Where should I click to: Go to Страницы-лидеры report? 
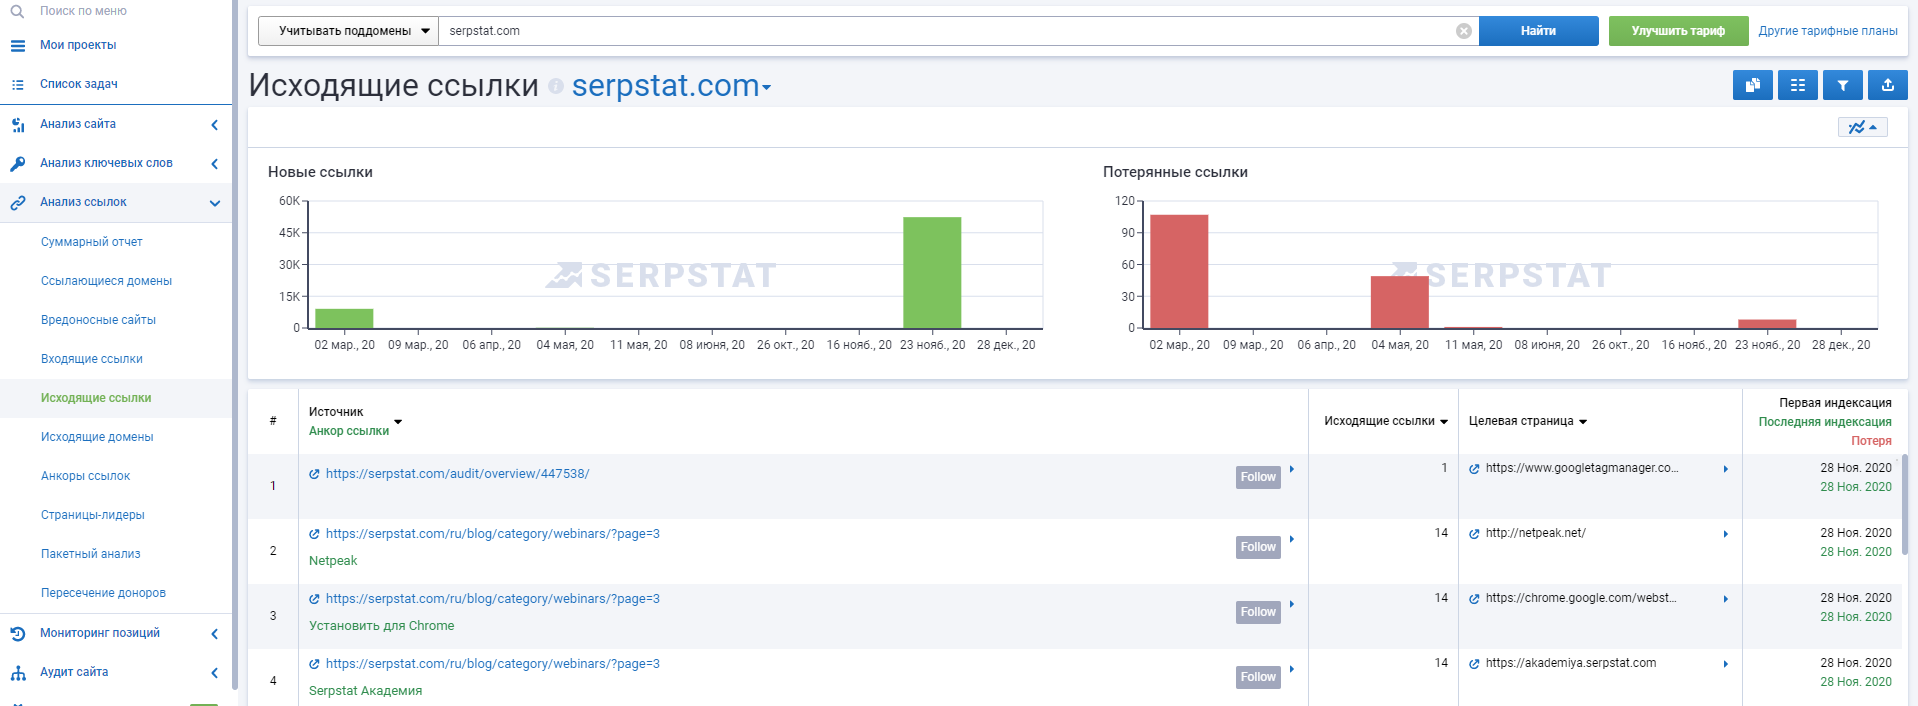pyautogui.click(x=93, y=515)
